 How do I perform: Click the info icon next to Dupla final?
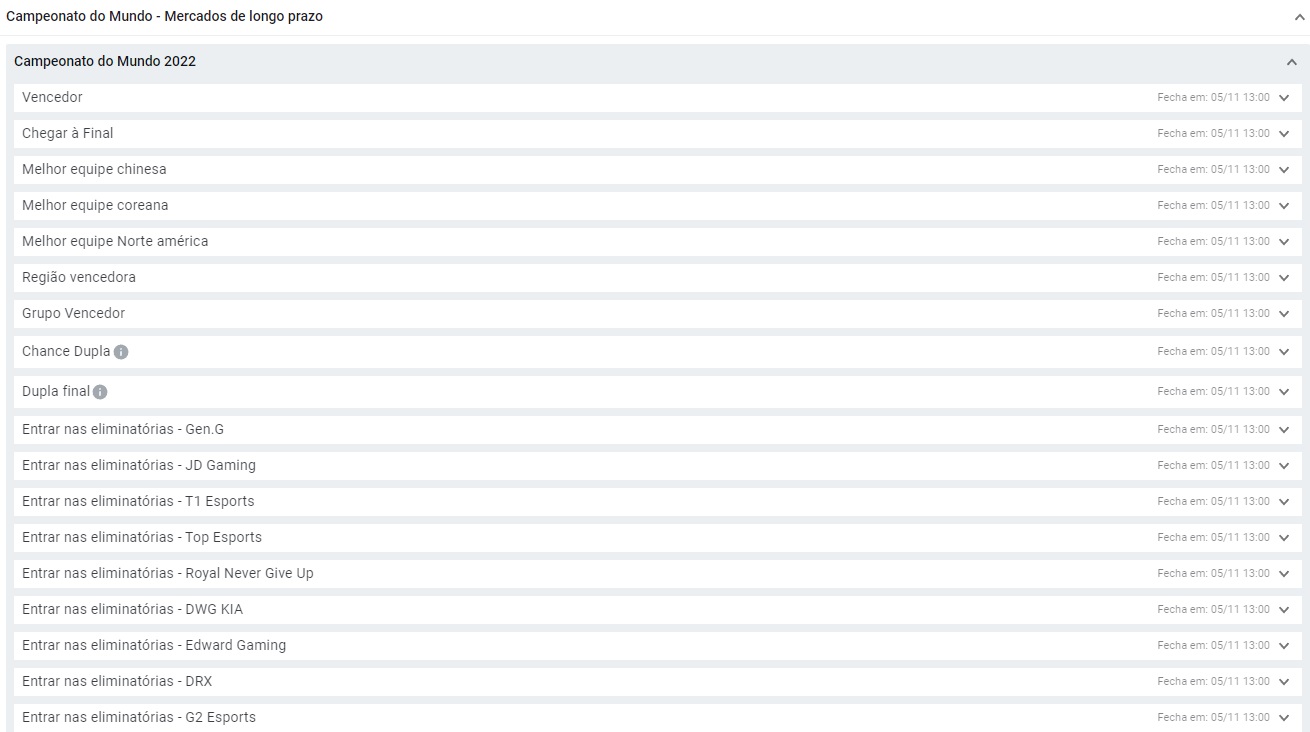100,392
